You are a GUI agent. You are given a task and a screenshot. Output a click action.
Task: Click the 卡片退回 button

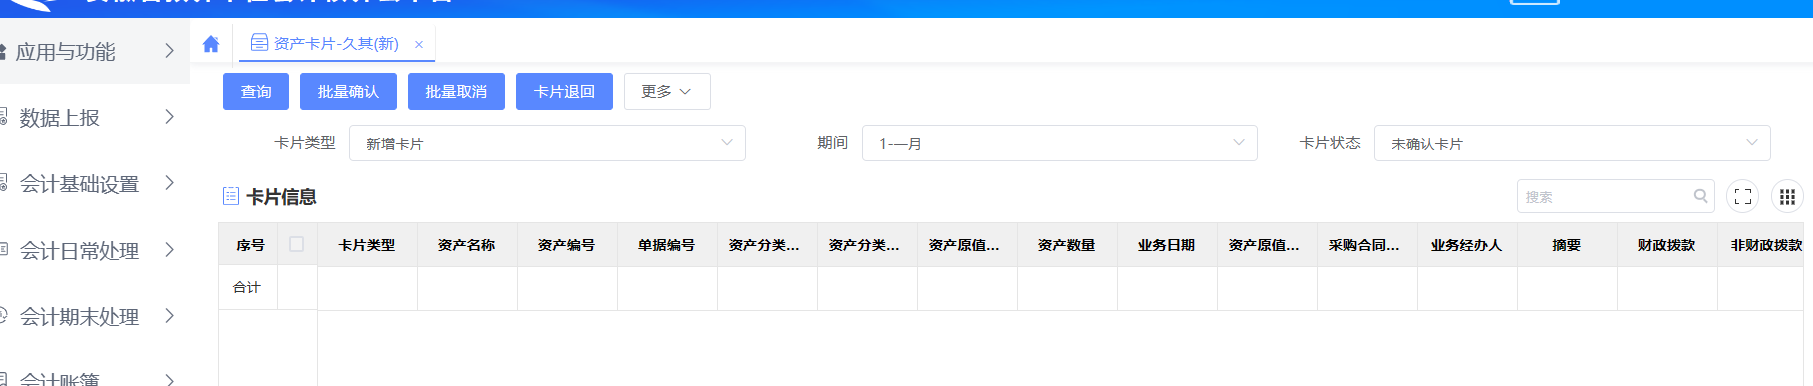[x=564, y=91]
